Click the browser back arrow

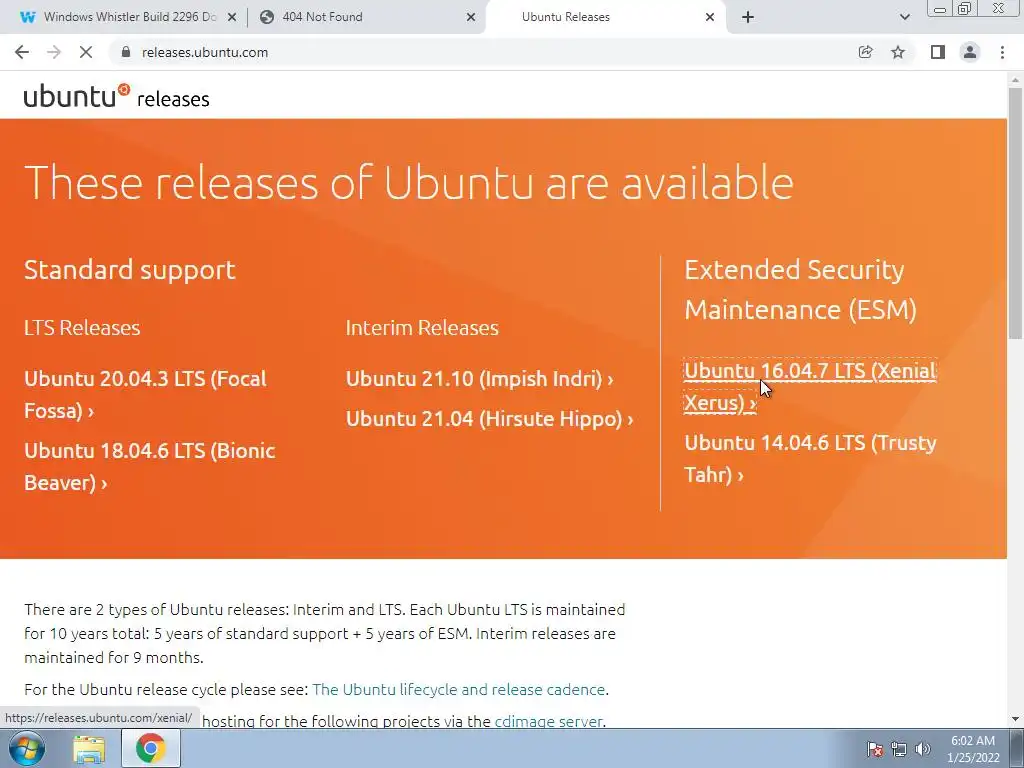[x=22, y=52]
